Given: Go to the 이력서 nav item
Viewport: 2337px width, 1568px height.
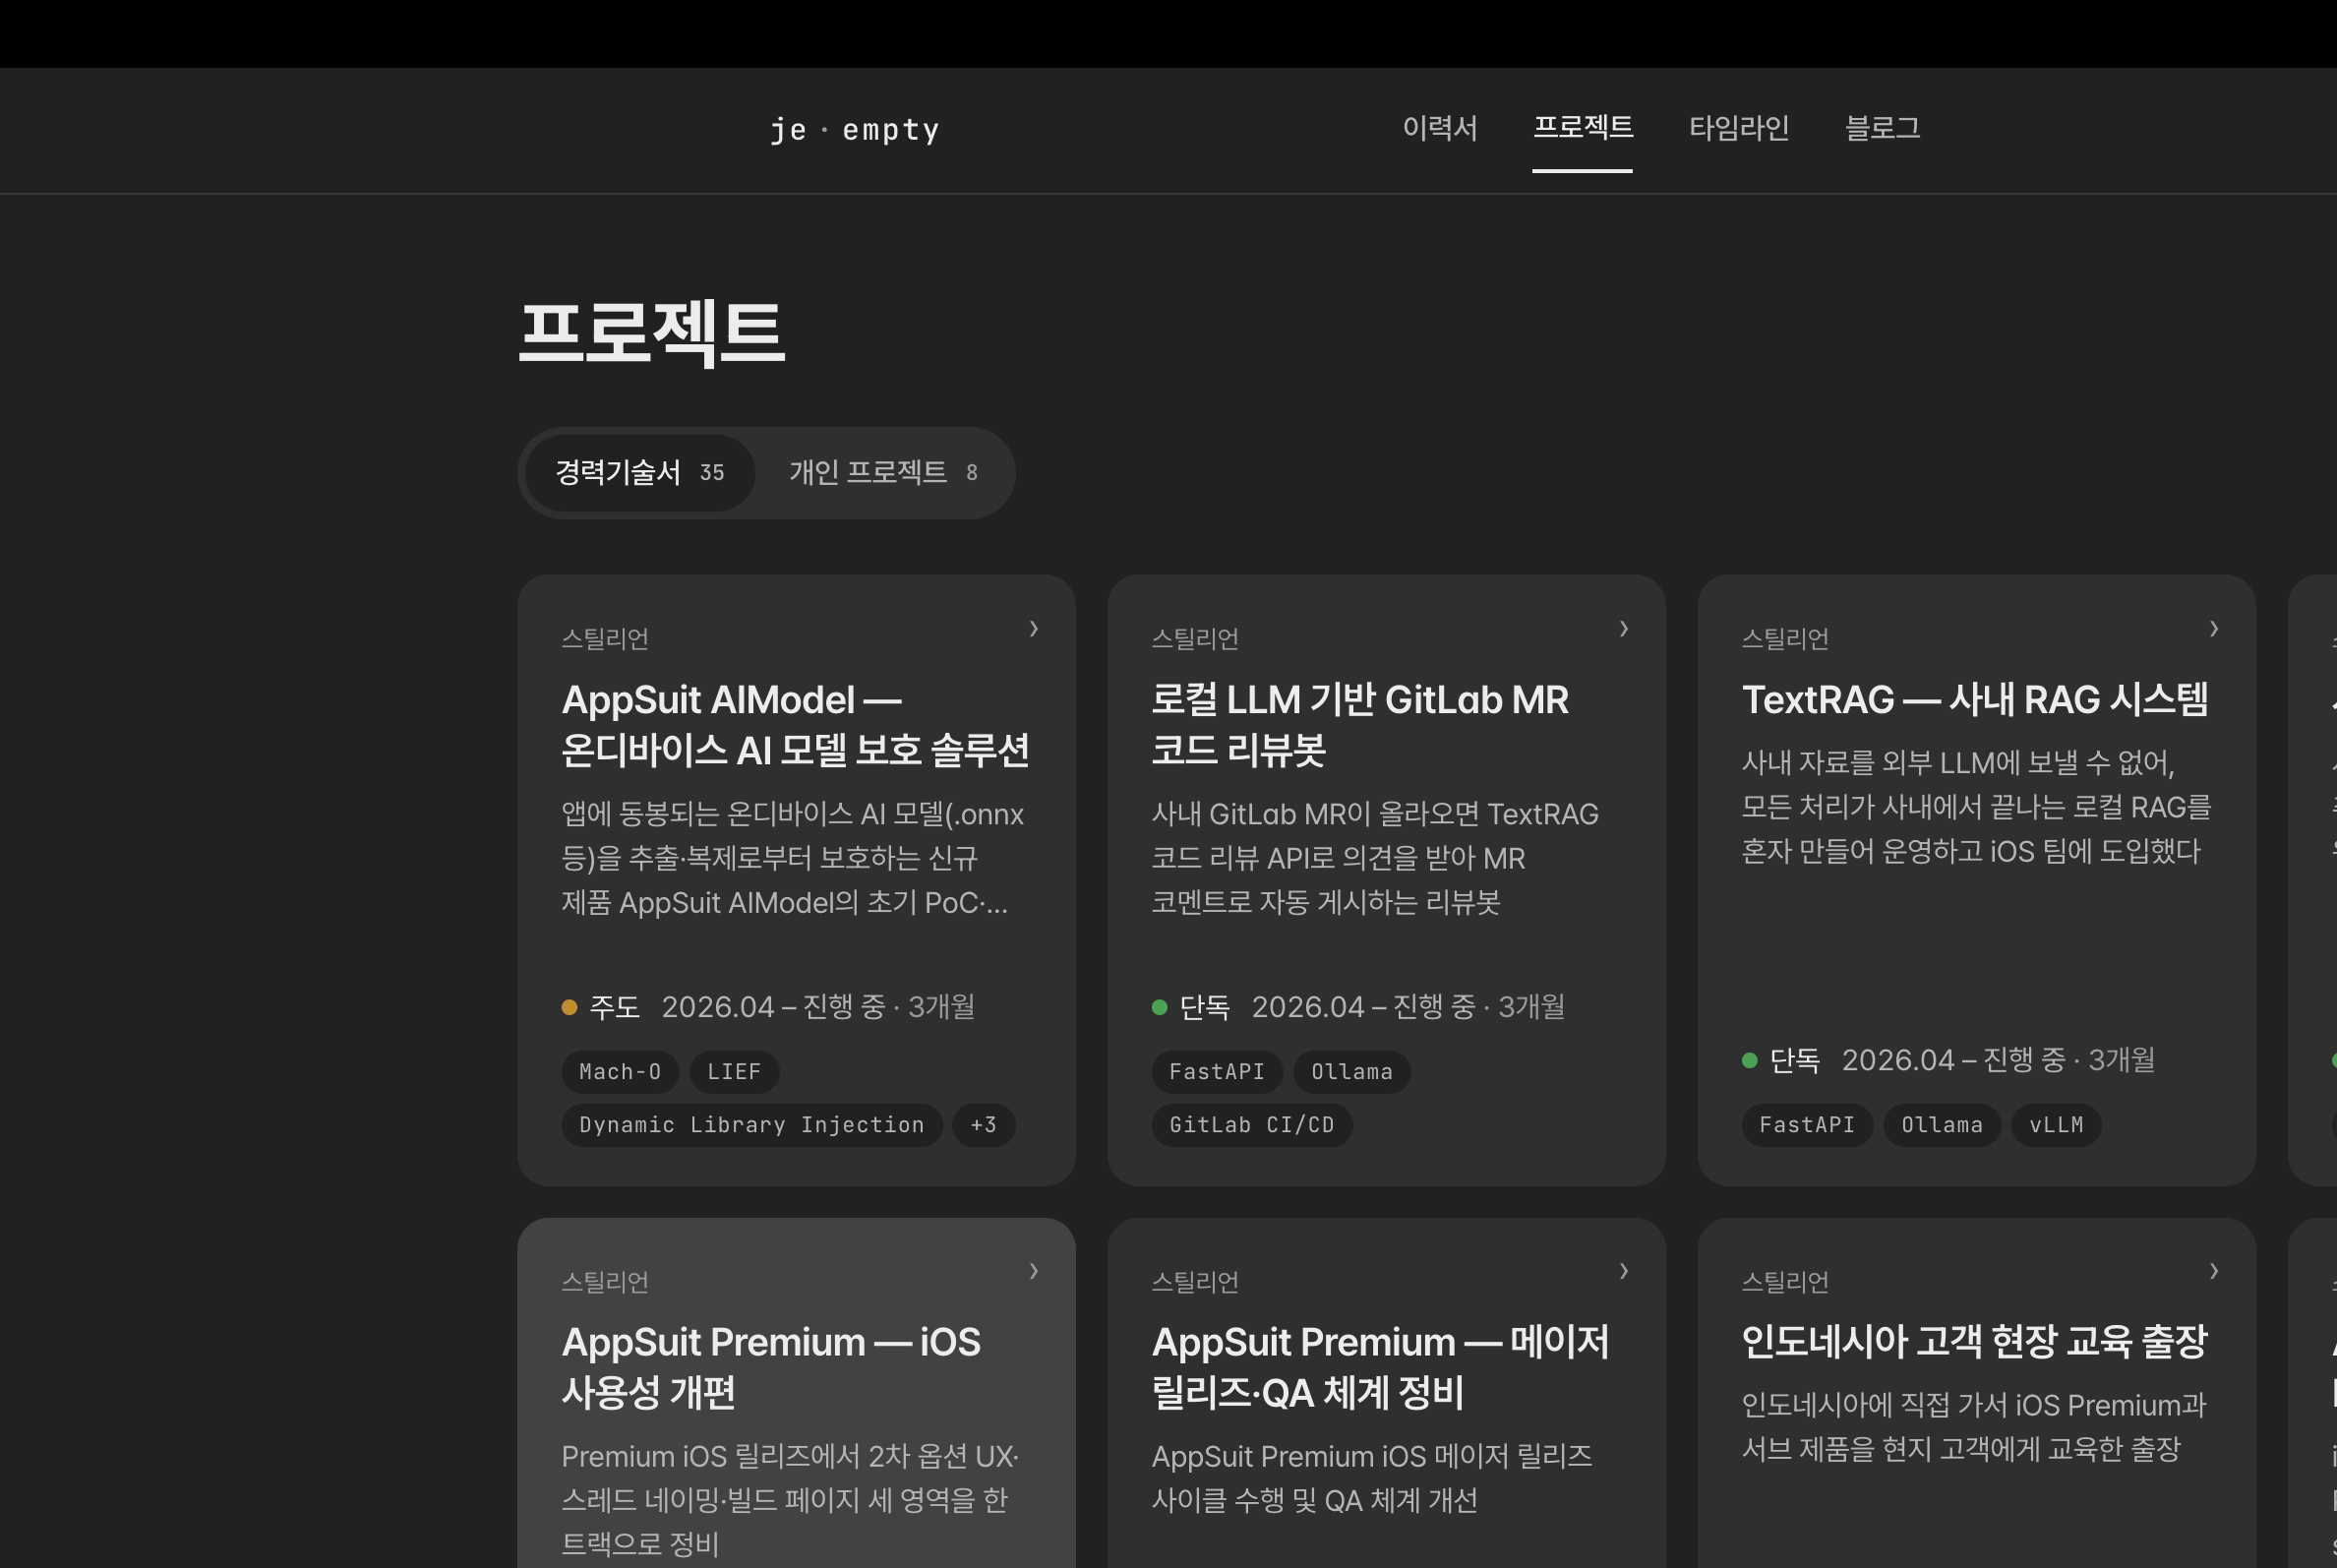Looking at the screenshot, I should [x=1440, y=128].
